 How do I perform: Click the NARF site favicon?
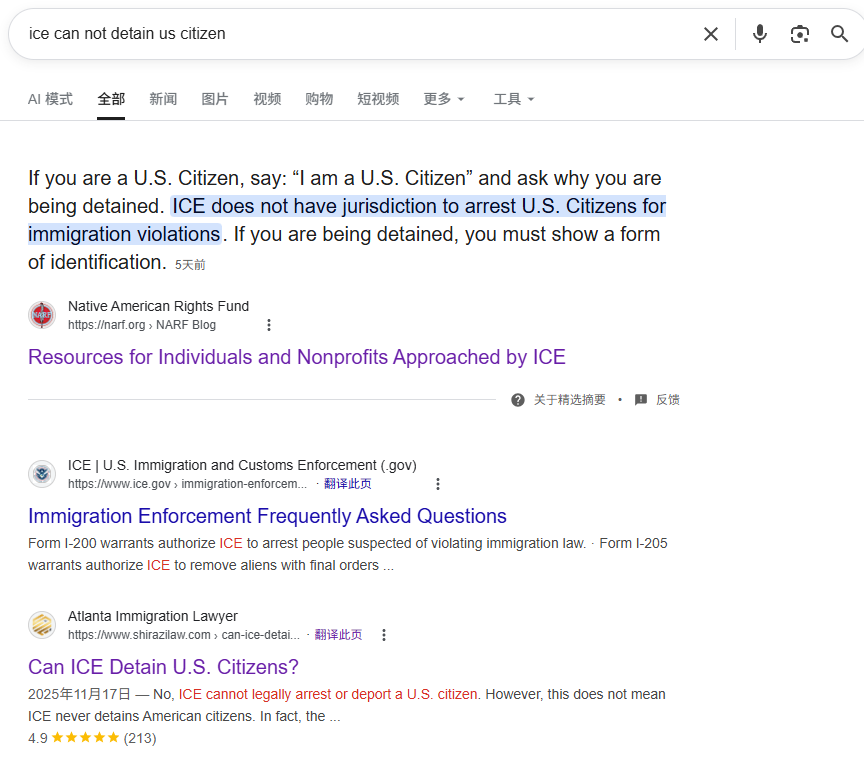42,315
